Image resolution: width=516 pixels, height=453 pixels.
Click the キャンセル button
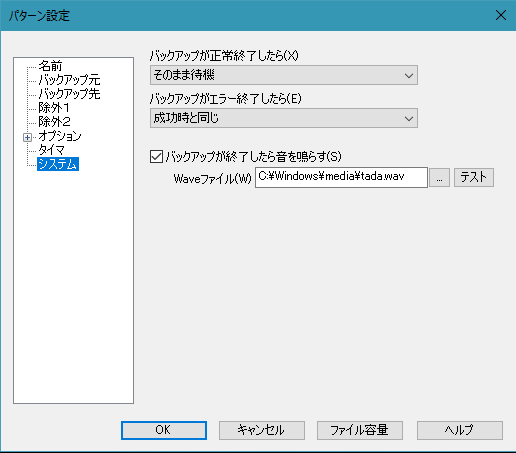pos(262,430)
